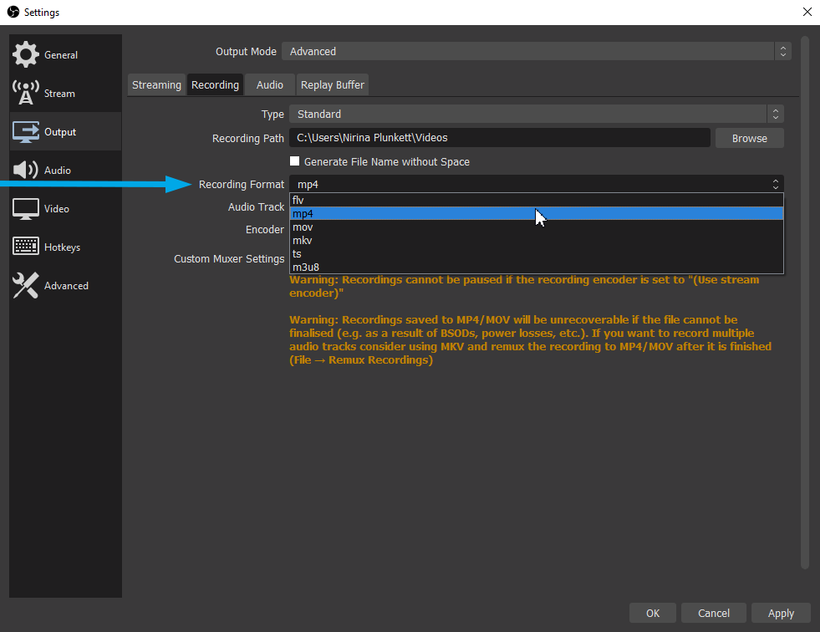Image resolution: width=820 pixels, height=632 pixels.
Task: Click the Cancel button
Action: [713, 613]
